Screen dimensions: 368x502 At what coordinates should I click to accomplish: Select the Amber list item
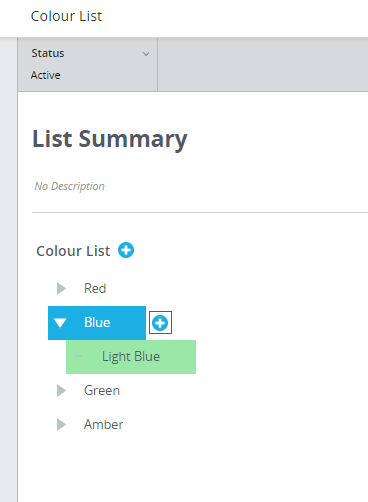[103, 425]
